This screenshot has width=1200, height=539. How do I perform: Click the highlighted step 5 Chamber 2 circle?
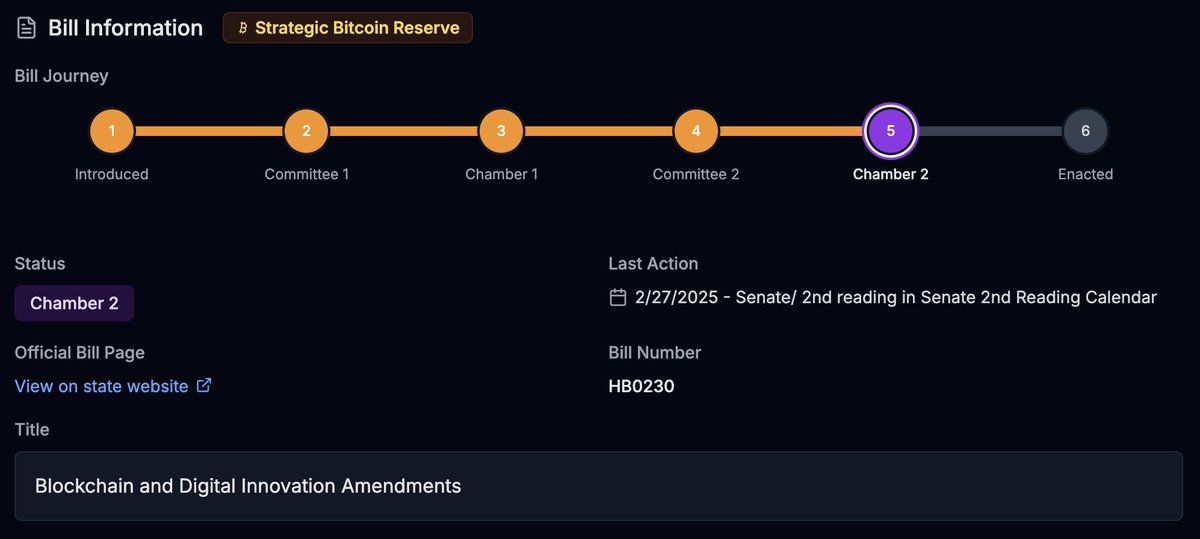pyautogui.click(x=890, y=131)
